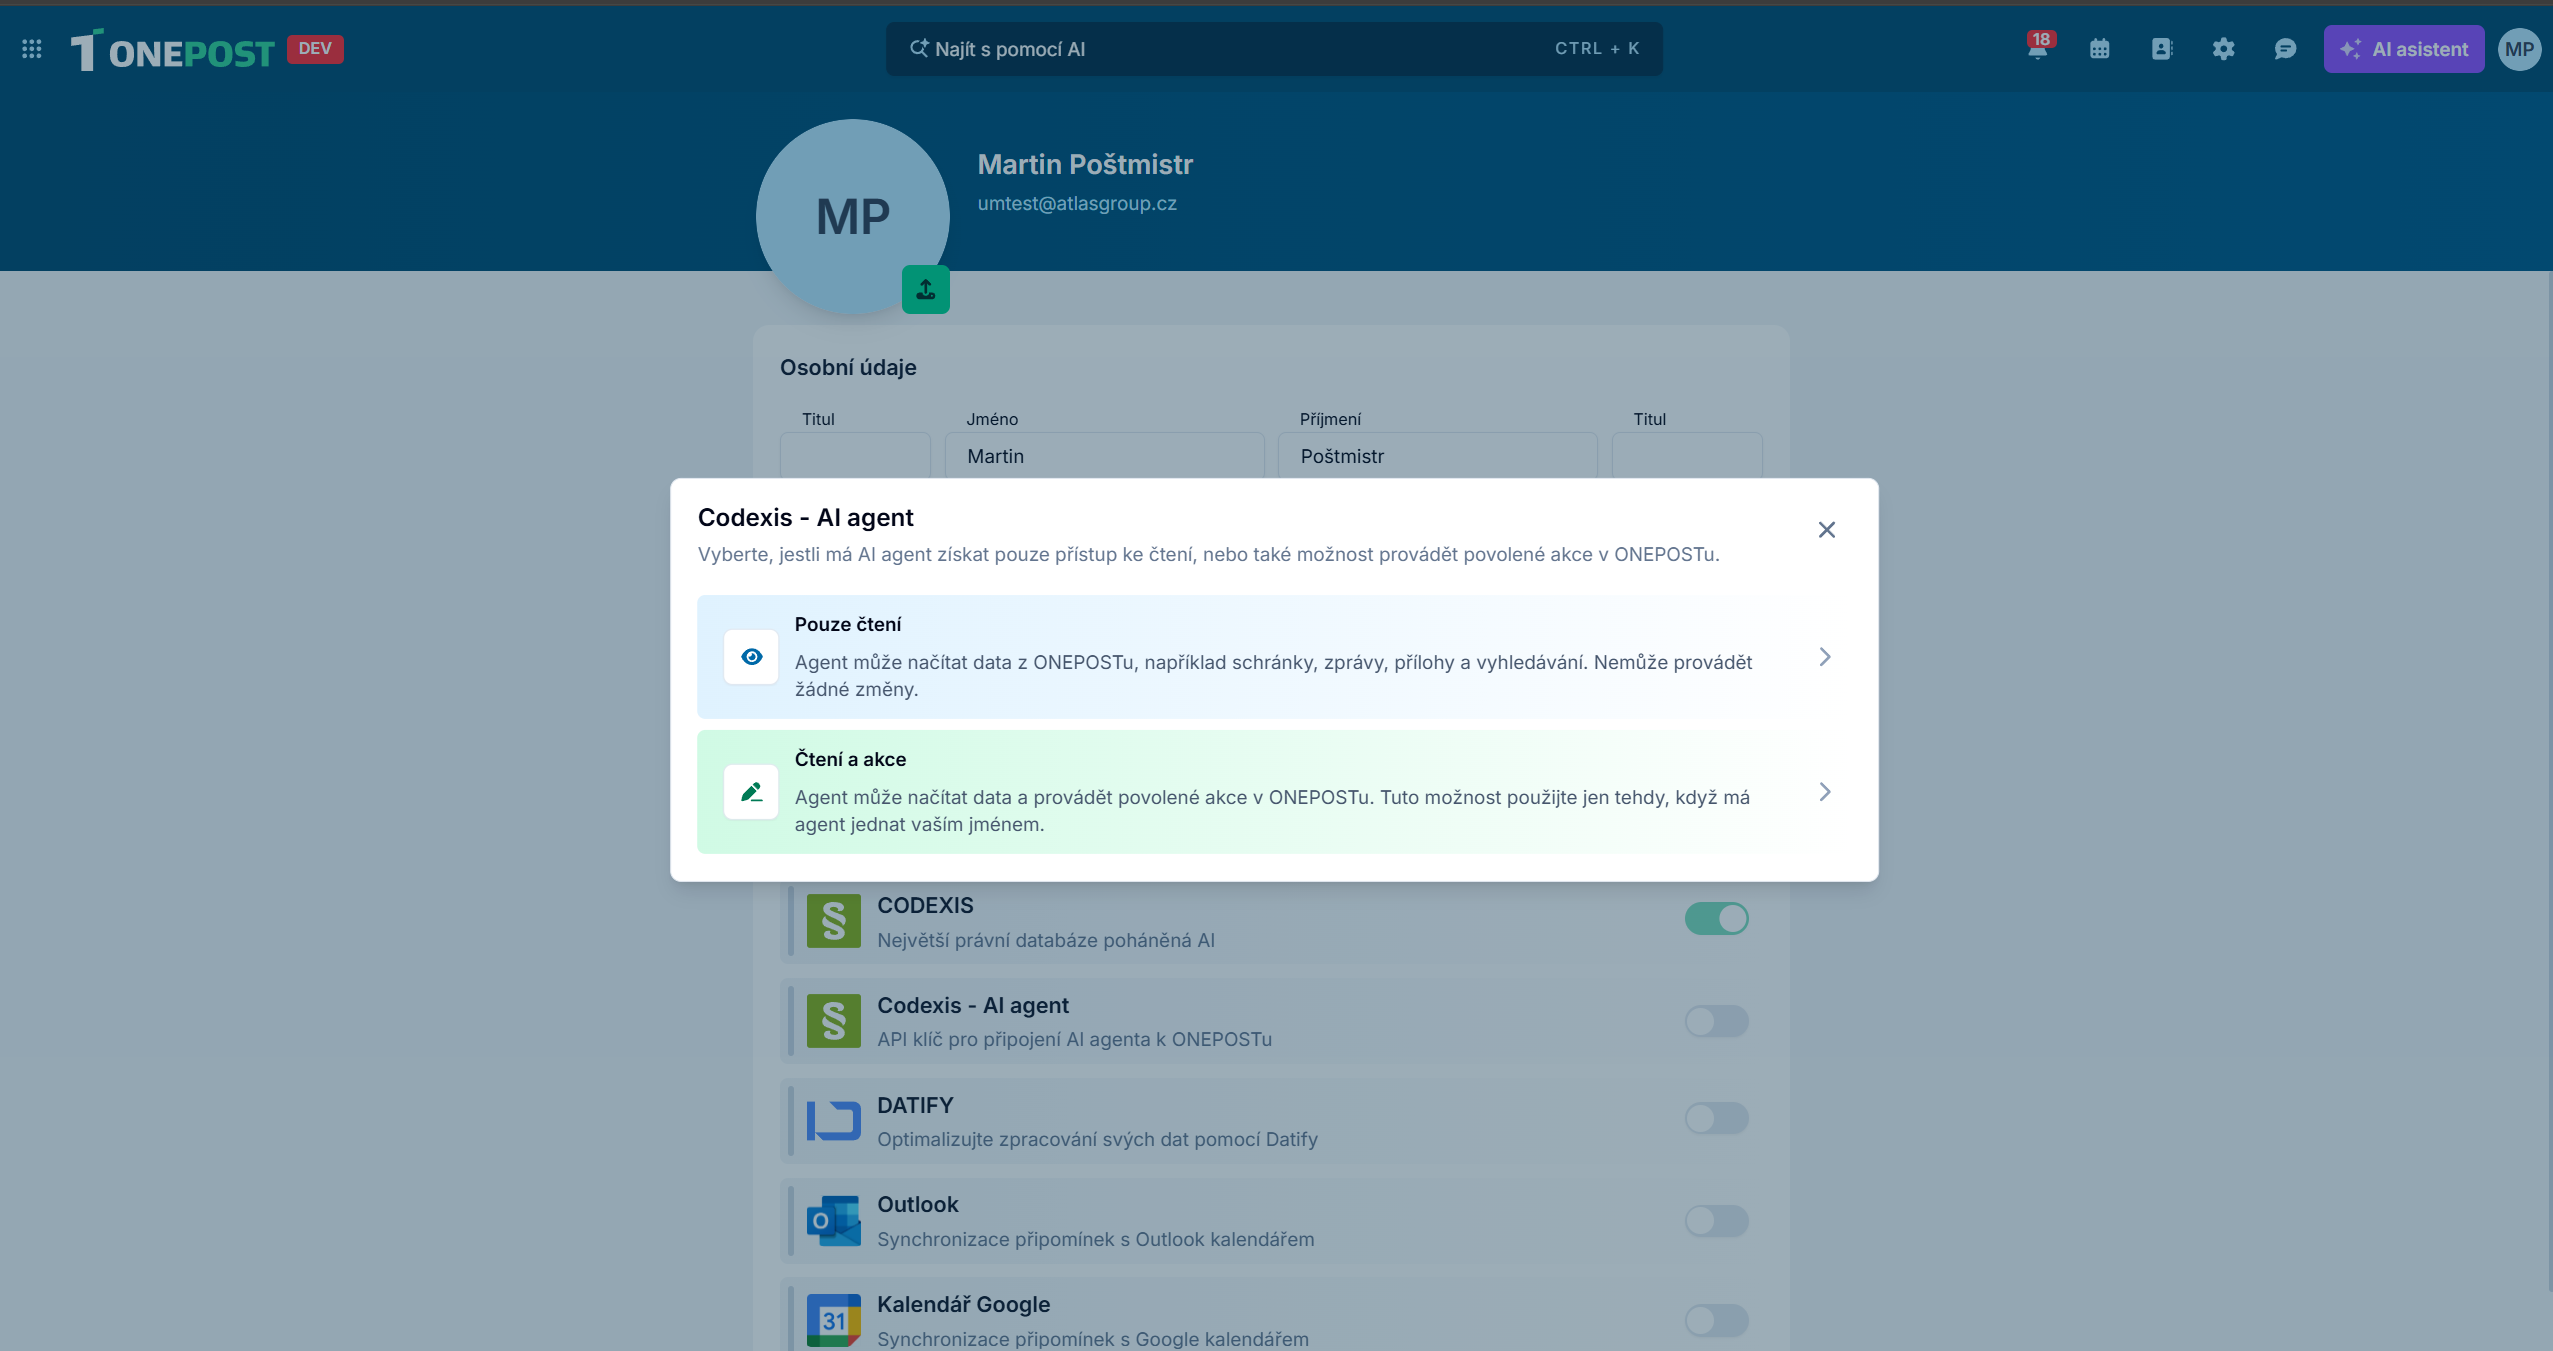Screen dimensions: 2553x1351
Task: Click the ONEPOST logo
Action: click(173, 50)
